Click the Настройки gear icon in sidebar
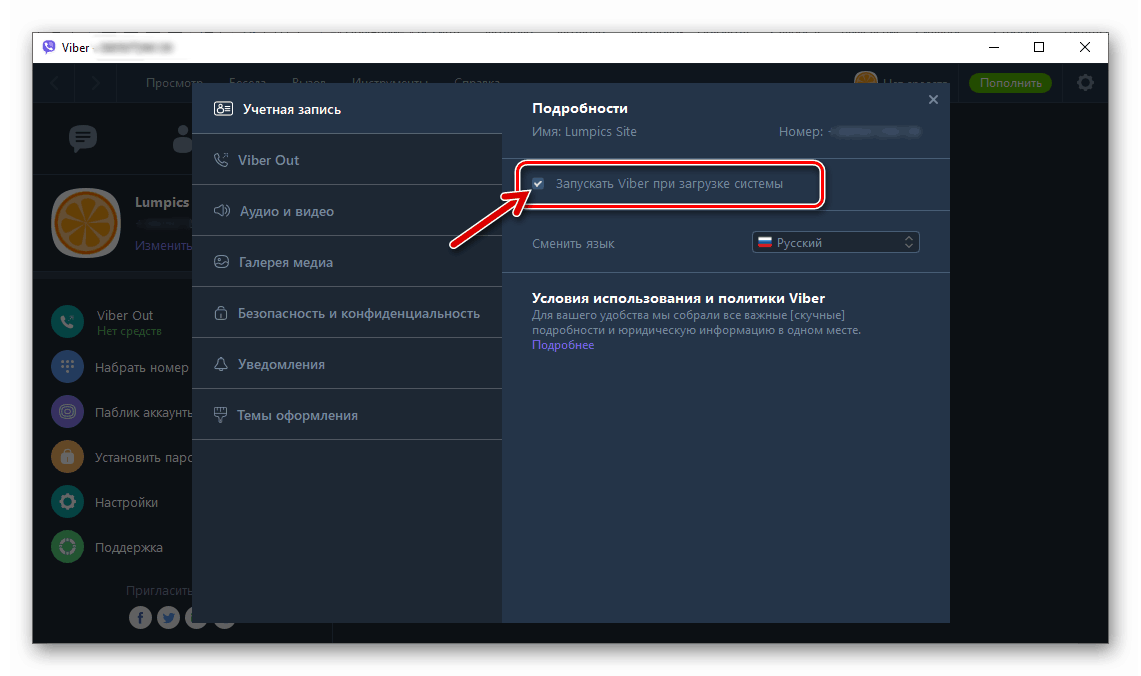The width and height of the screenshot is (1141, 676). tap(67, 502)
